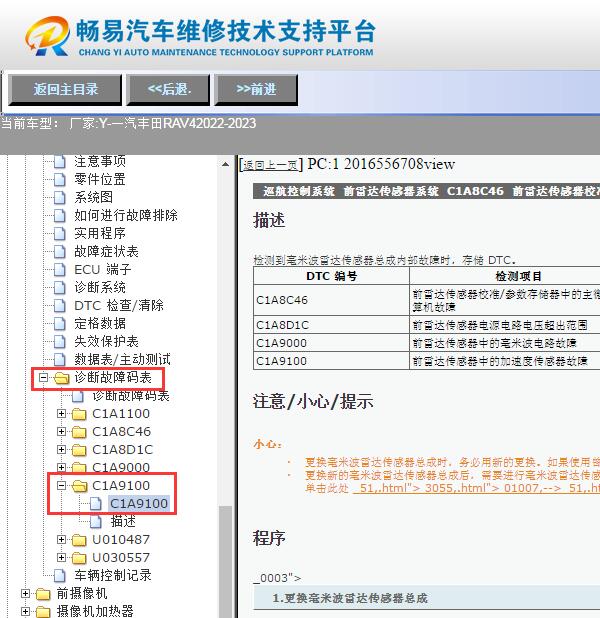
Task: Click the 摄像机加热器 folder icon
Action: point(43,611)
